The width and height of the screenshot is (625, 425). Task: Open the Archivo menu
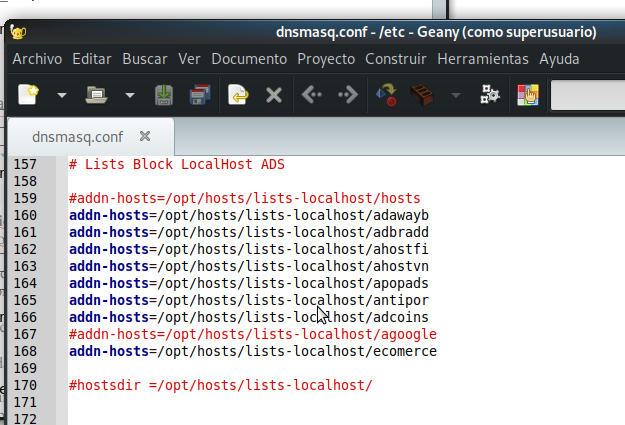[37, 59]
